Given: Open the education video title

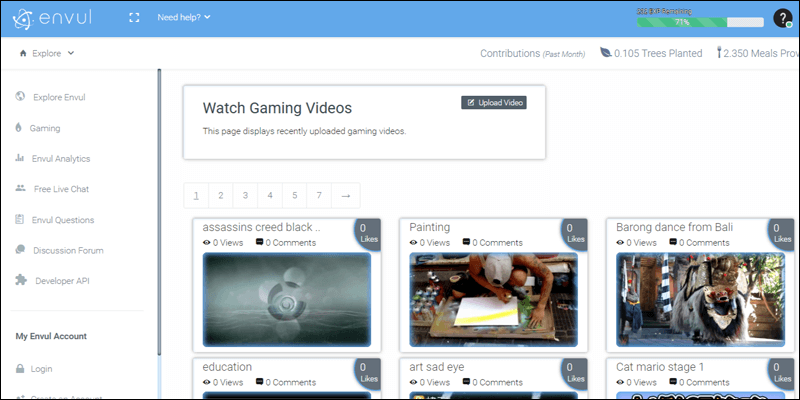Looking at the screenshot, I should tap(227, 367).
